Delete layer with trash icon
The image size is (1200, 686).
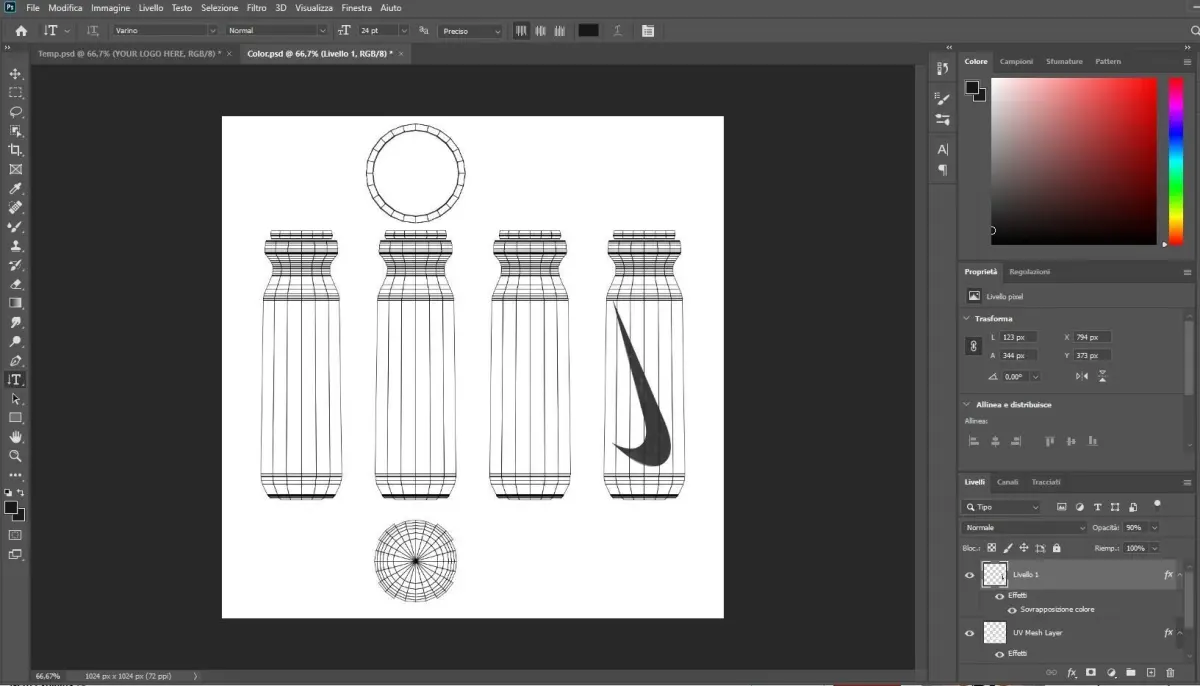[1170, 673]
